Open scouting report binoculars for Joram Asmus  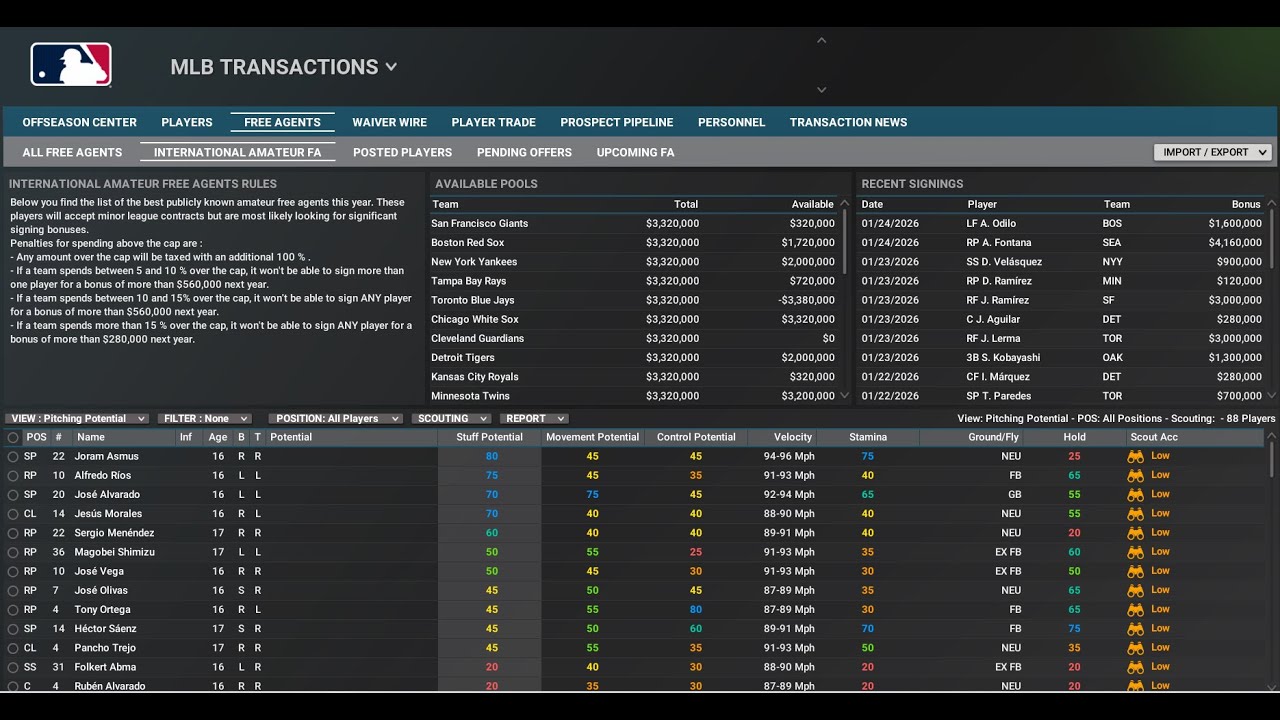click(1136, 456)
